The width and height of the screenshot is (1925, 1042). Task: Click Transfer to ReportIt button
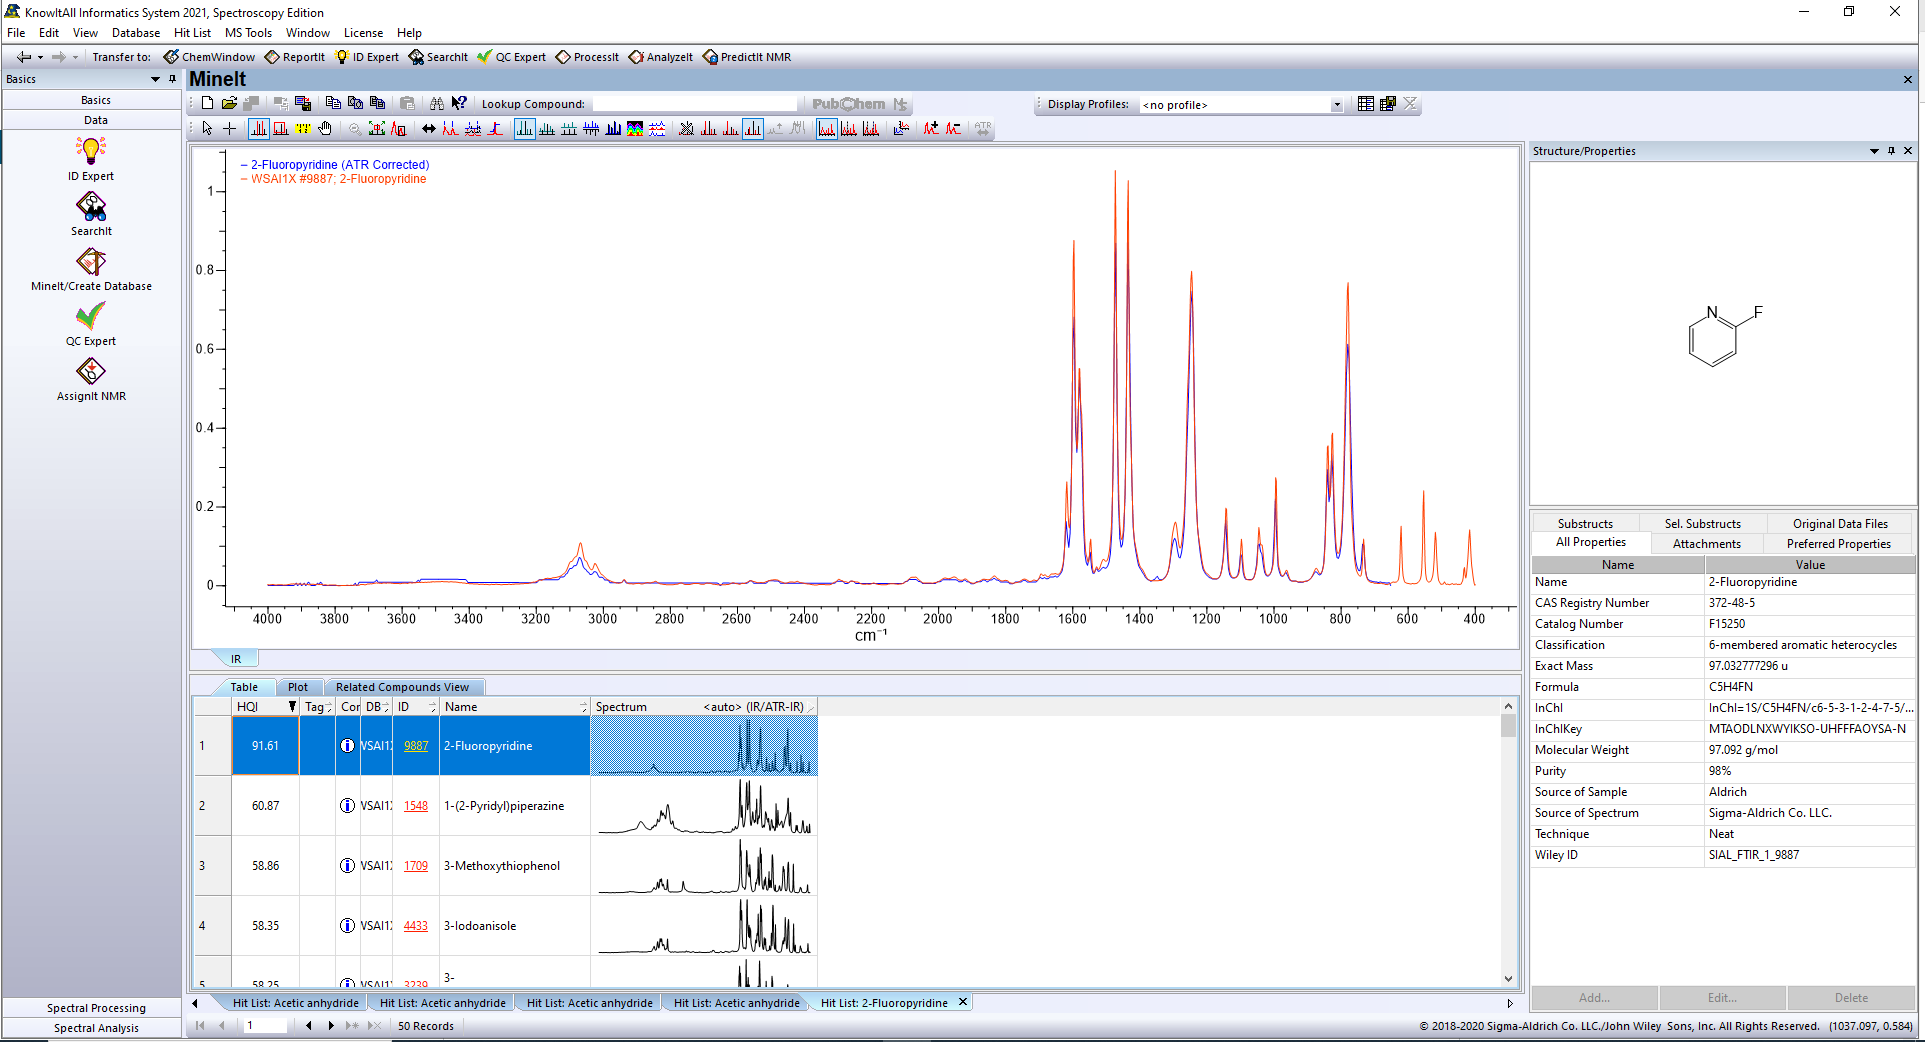tap(295, 57)
